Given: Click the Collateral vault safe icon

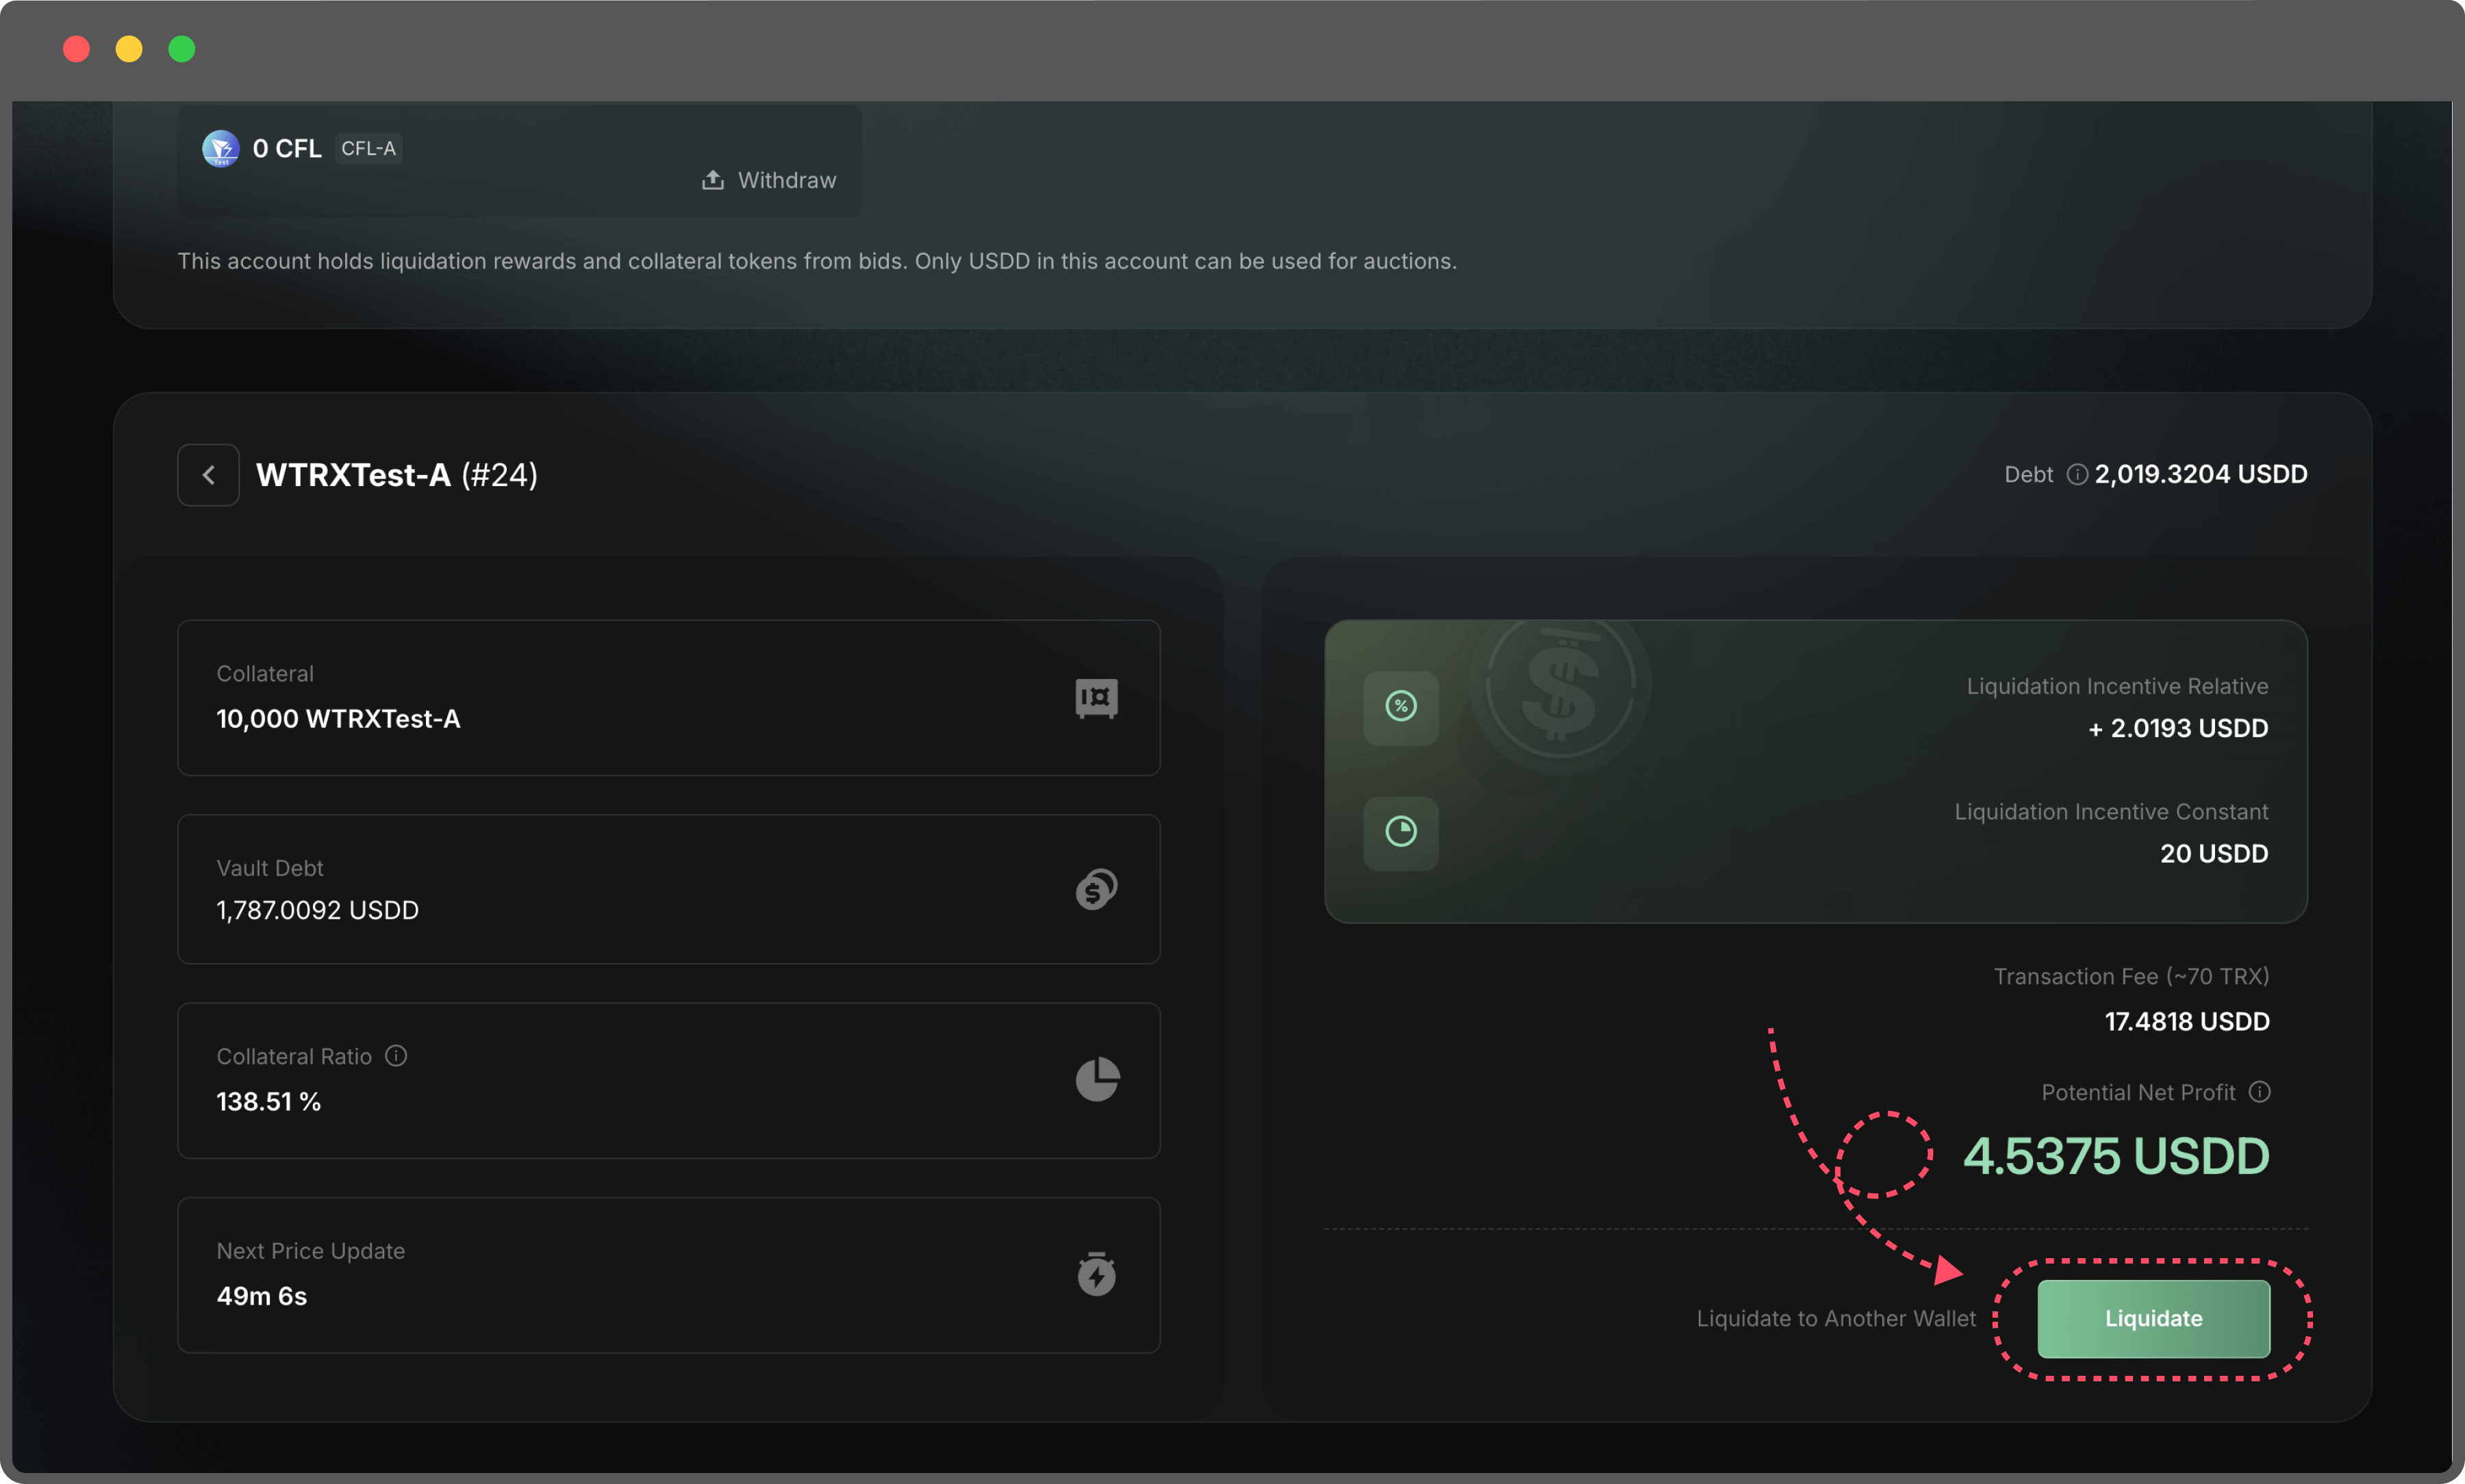Looking at the screenshot, I should 1096,698.
